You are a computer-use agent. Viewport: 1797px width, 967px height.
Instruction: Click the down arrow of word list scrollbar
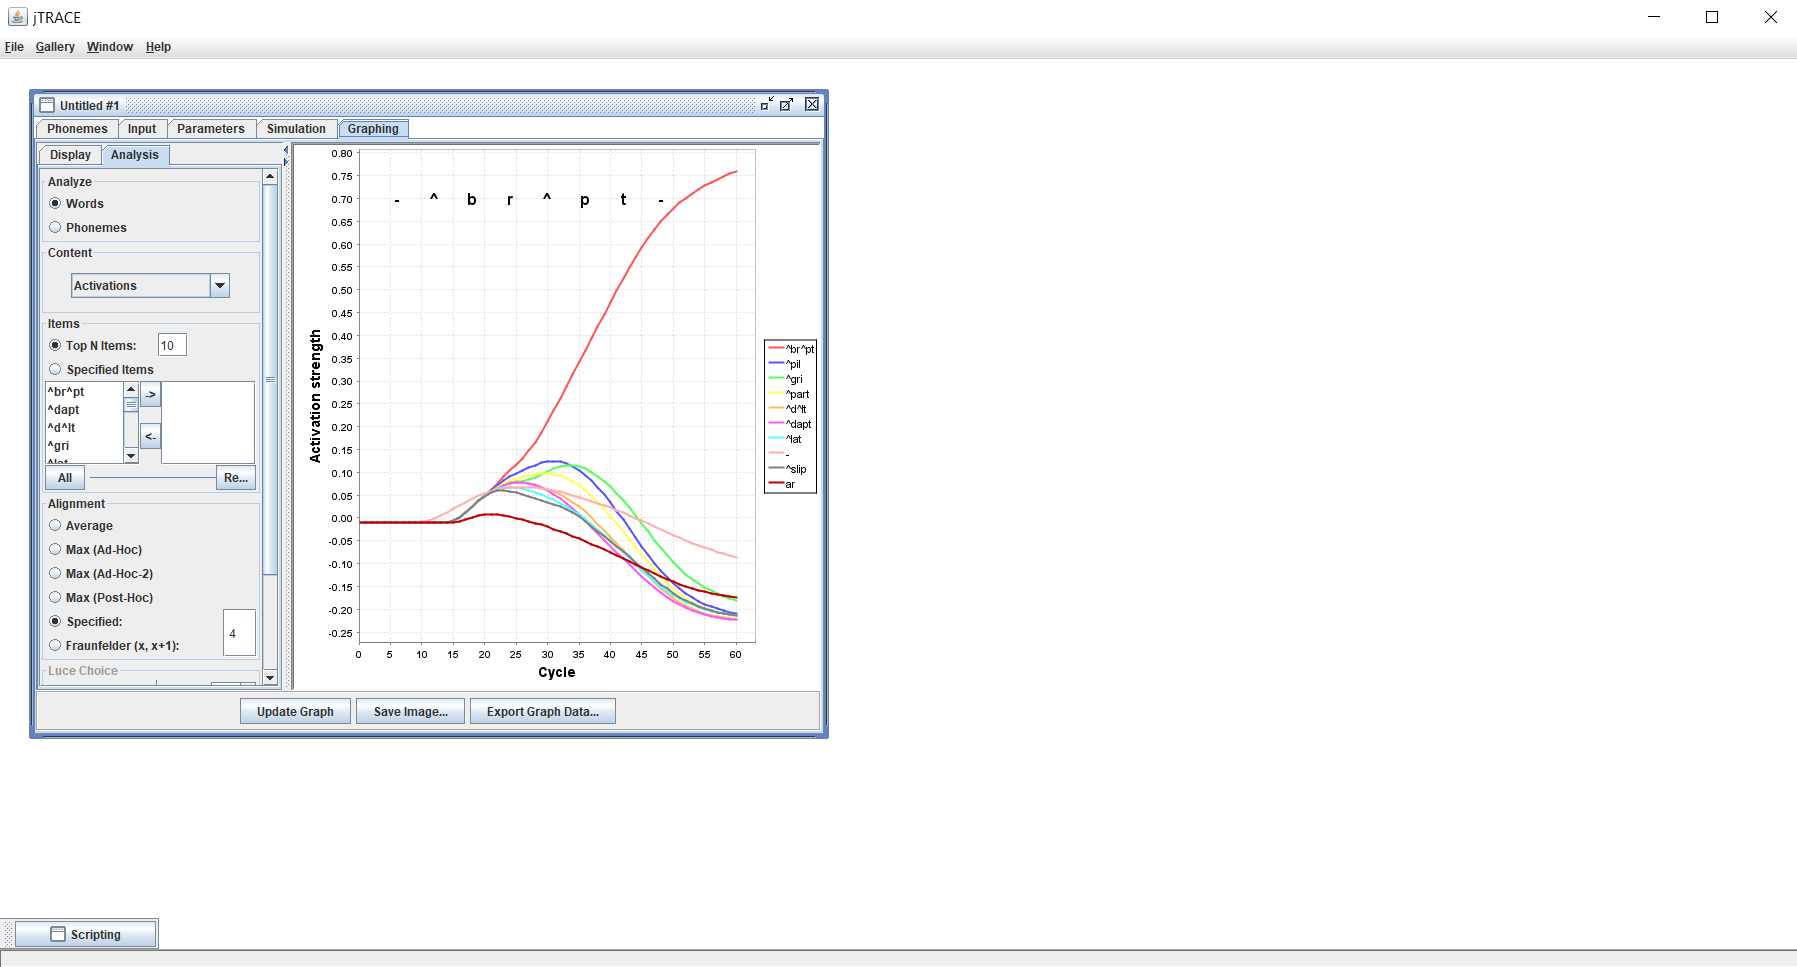click(x=131, y=456)
